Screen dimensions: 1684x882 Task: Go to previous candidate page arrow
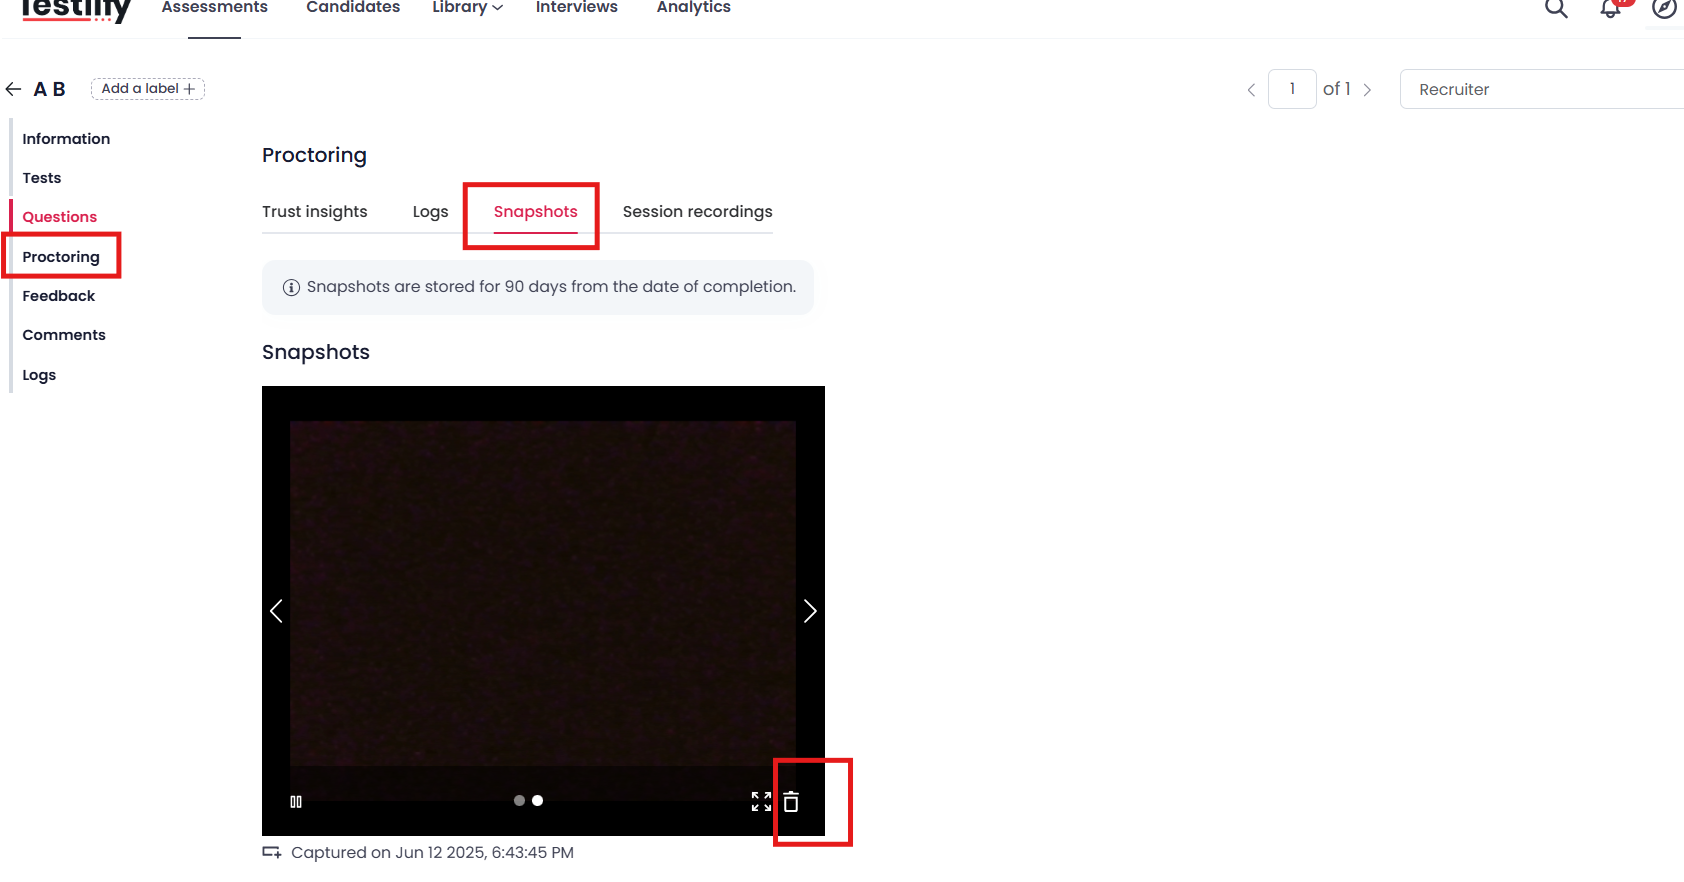pos(1251,90)
